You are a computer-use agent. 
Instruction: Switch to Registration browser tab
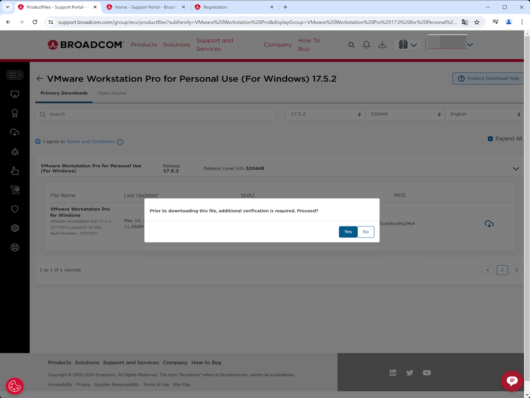234,7
